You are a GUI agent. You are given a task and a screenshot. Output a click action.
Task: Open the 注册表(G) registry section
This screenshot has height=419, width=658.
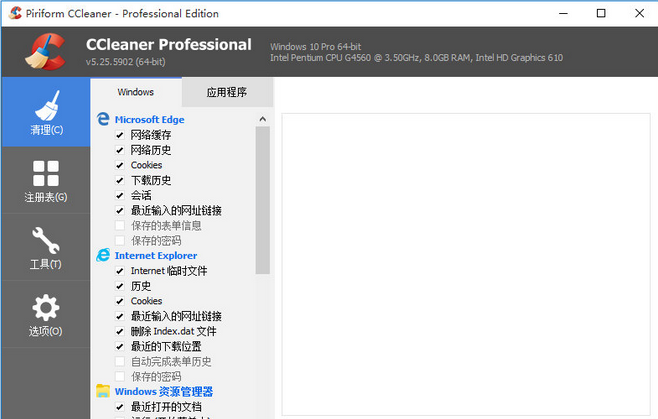click(x=46, y=181)
